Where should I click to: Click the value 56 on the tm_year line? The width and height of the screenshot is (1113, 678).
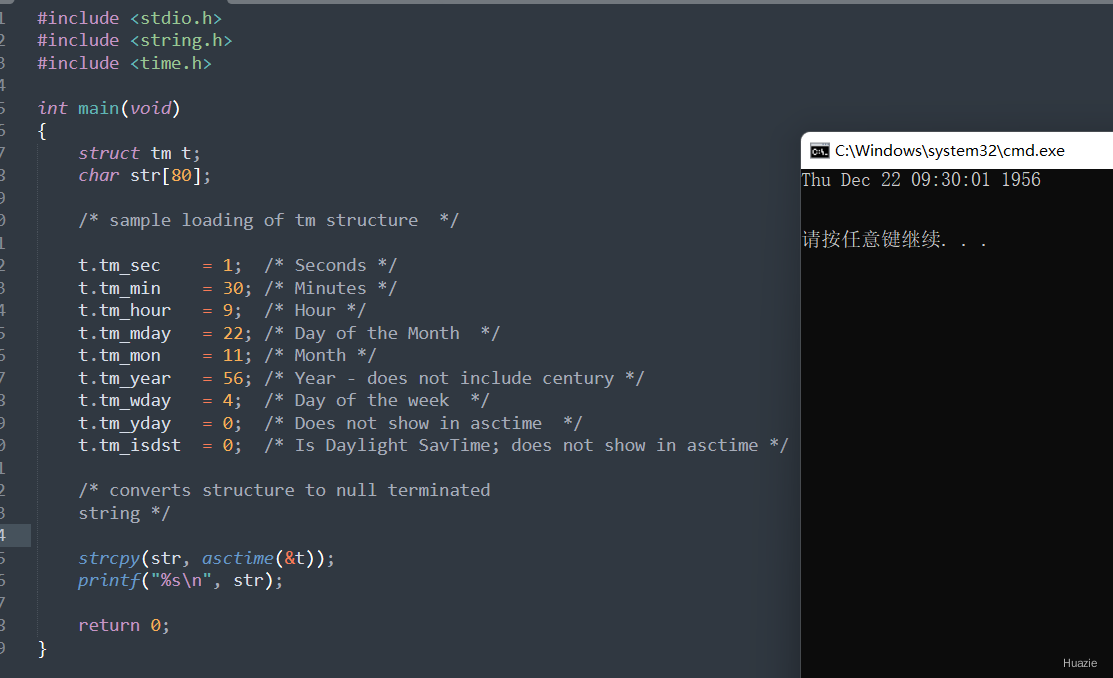click(x=233, y=378)
